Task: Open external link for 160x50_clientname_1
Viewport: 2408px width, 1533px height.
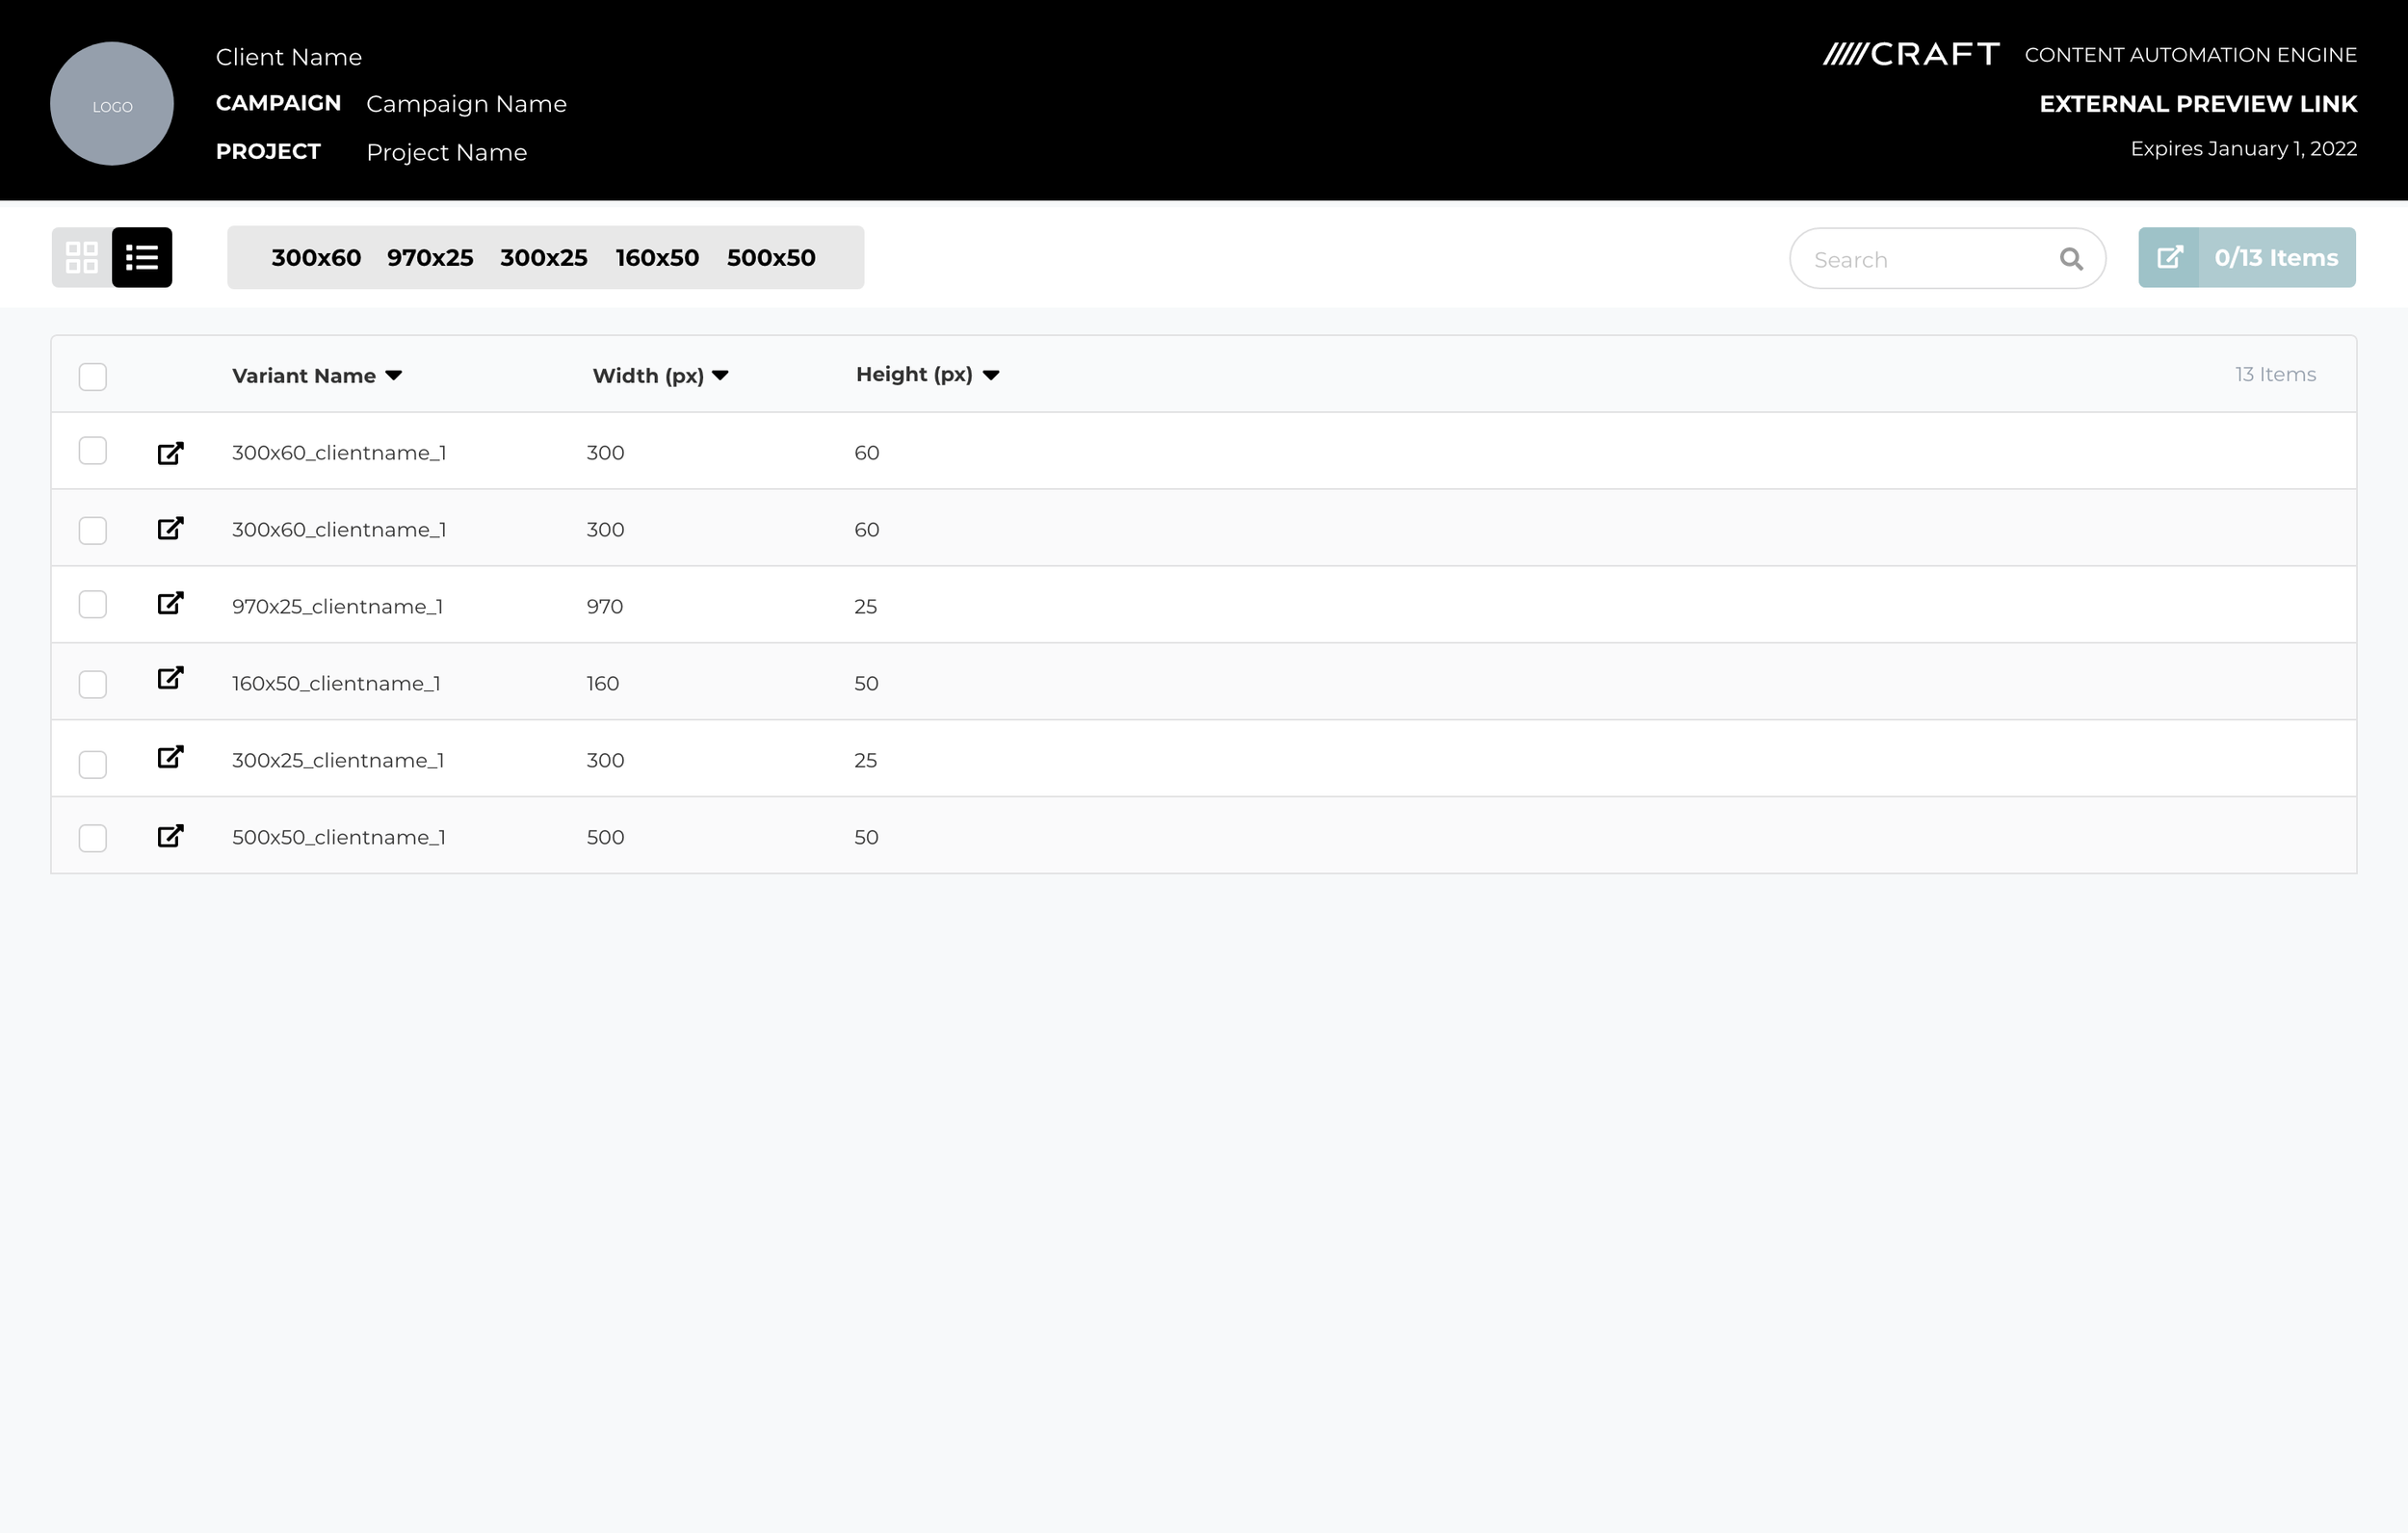Action: pyautogui.click(x=171, y=678)
